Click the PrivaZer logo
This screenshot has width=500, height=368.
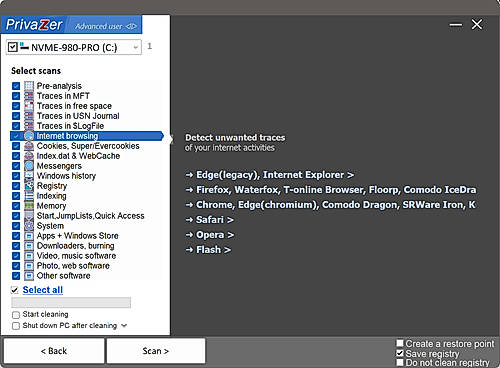(x=34, y=25)
